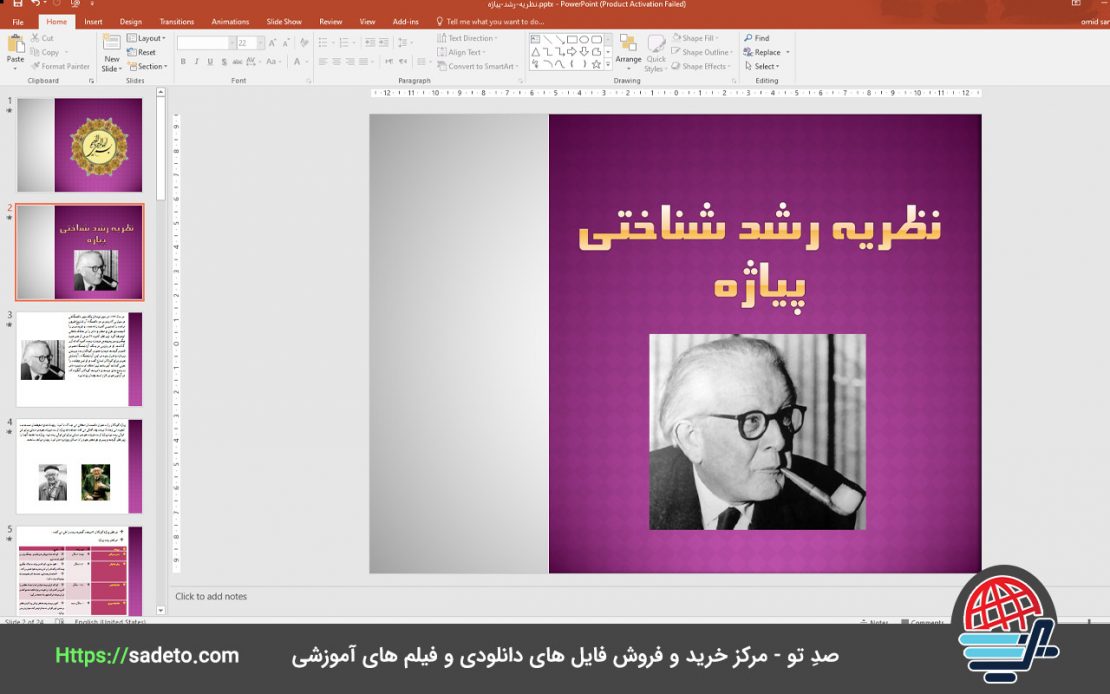Insert a New Slide
Viewport: 1110px width, 694px height.
tap(111, 53)
